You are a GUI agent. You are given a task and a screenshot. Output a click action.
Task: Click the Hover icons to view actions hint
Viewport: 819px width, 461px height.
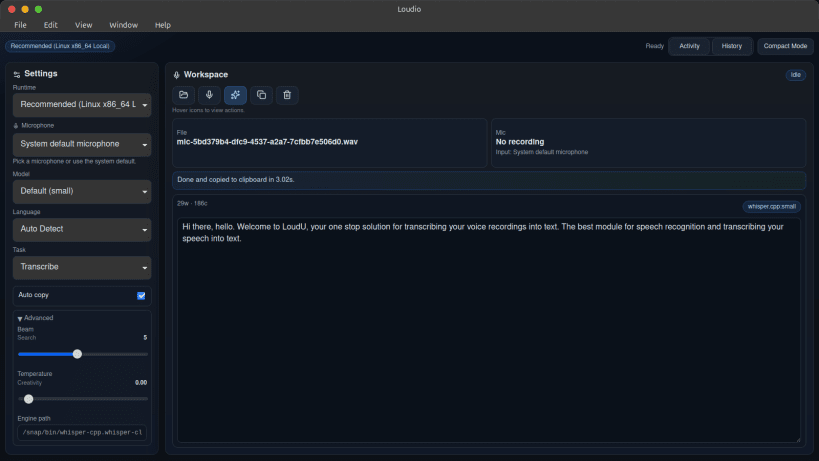pyautogui.click(x=208, y=111)
